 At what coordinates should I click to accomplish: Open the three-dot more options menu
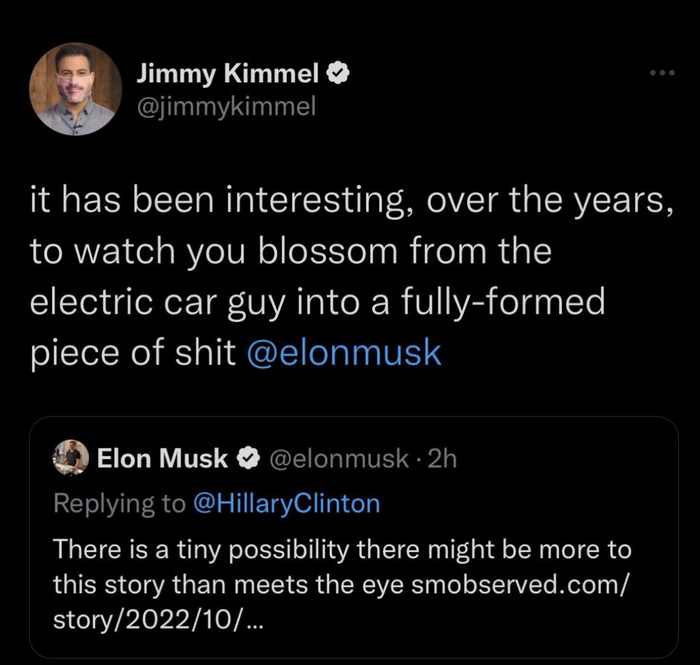click(x=662, y=74)
